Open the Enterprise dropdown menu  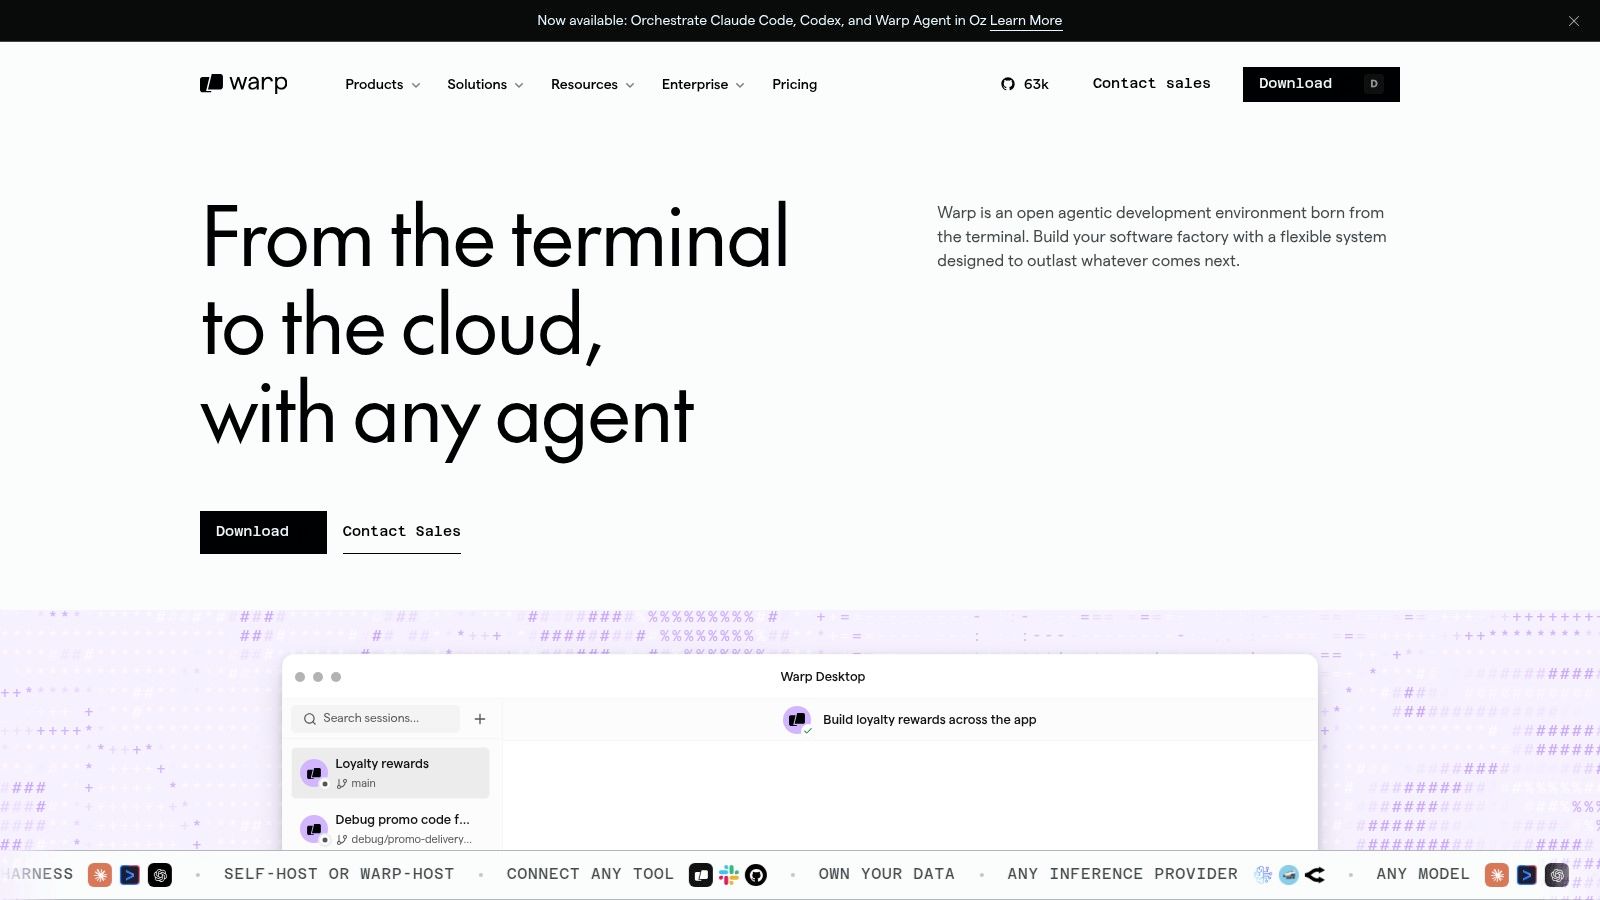click(x=703, y=85)
